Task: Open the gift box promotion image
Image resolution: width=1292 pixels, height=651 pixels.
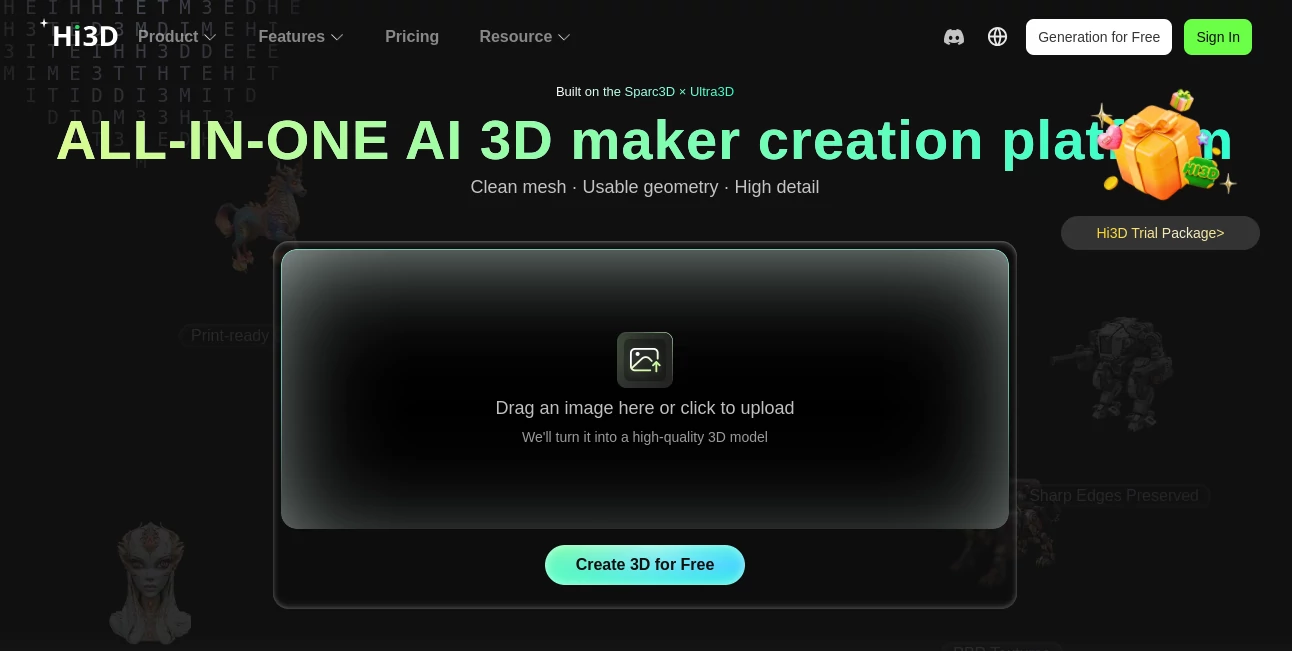Action: click(1164, 145)
